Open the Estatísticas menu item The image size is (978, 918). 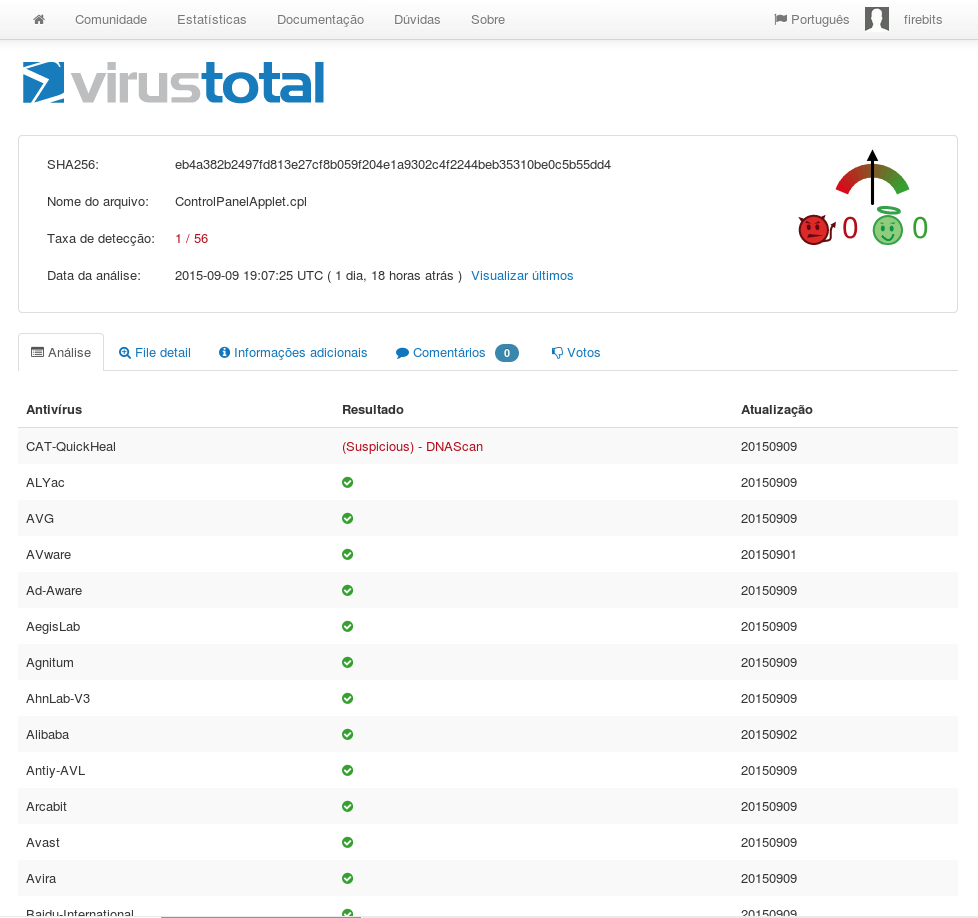[x=211, y=19]
